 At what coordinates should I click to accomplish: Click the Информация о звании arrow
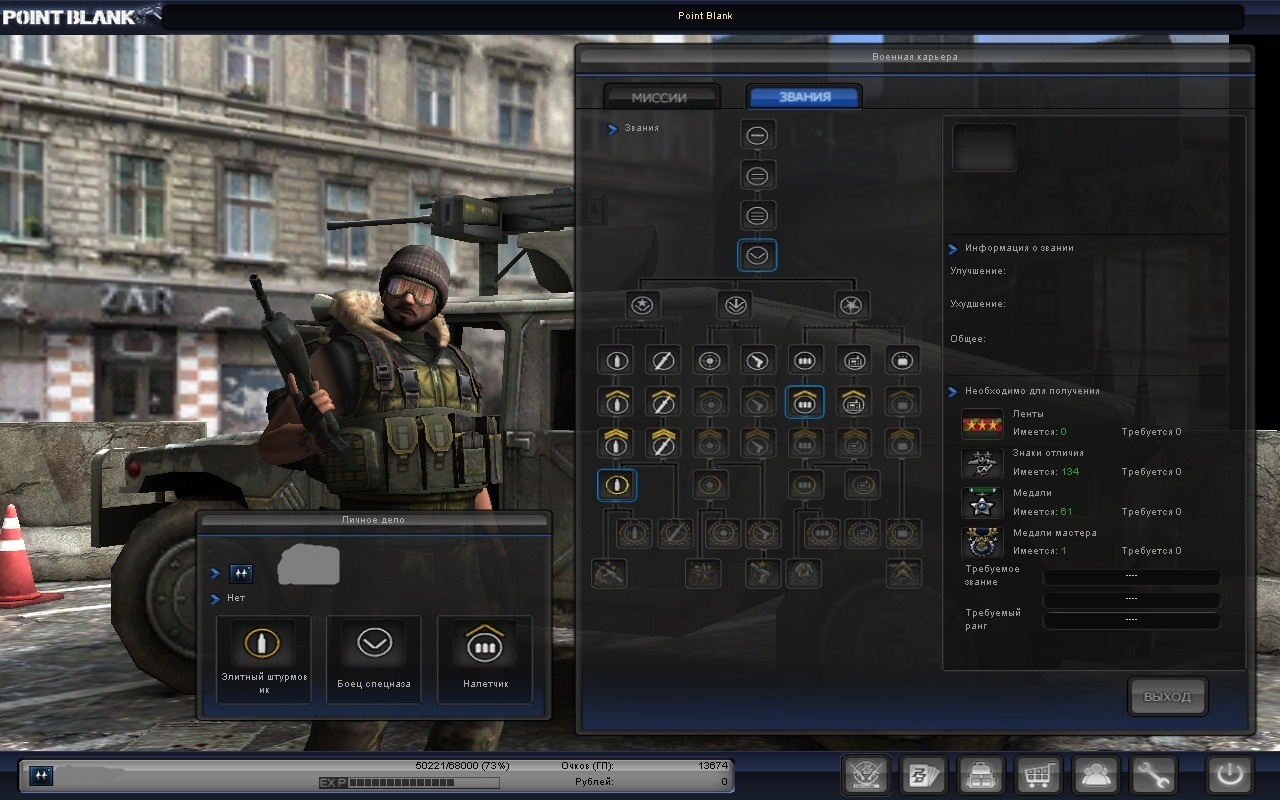point(953,249)
